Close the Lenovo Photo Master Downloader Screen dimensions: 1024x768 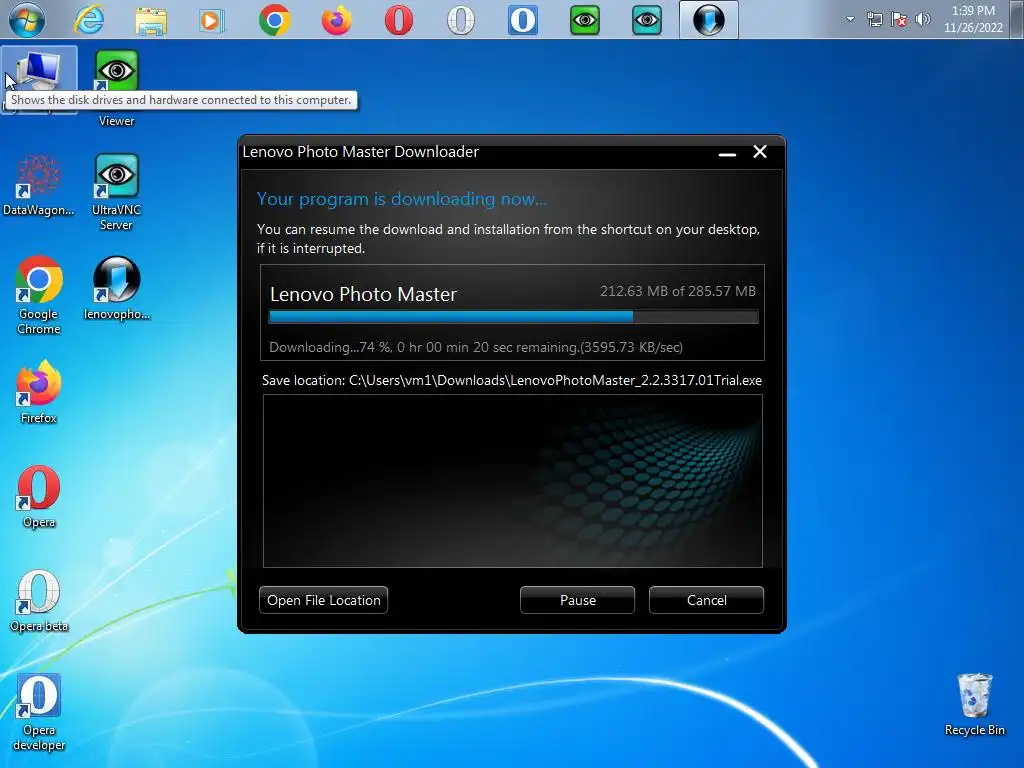coord(760,152)
